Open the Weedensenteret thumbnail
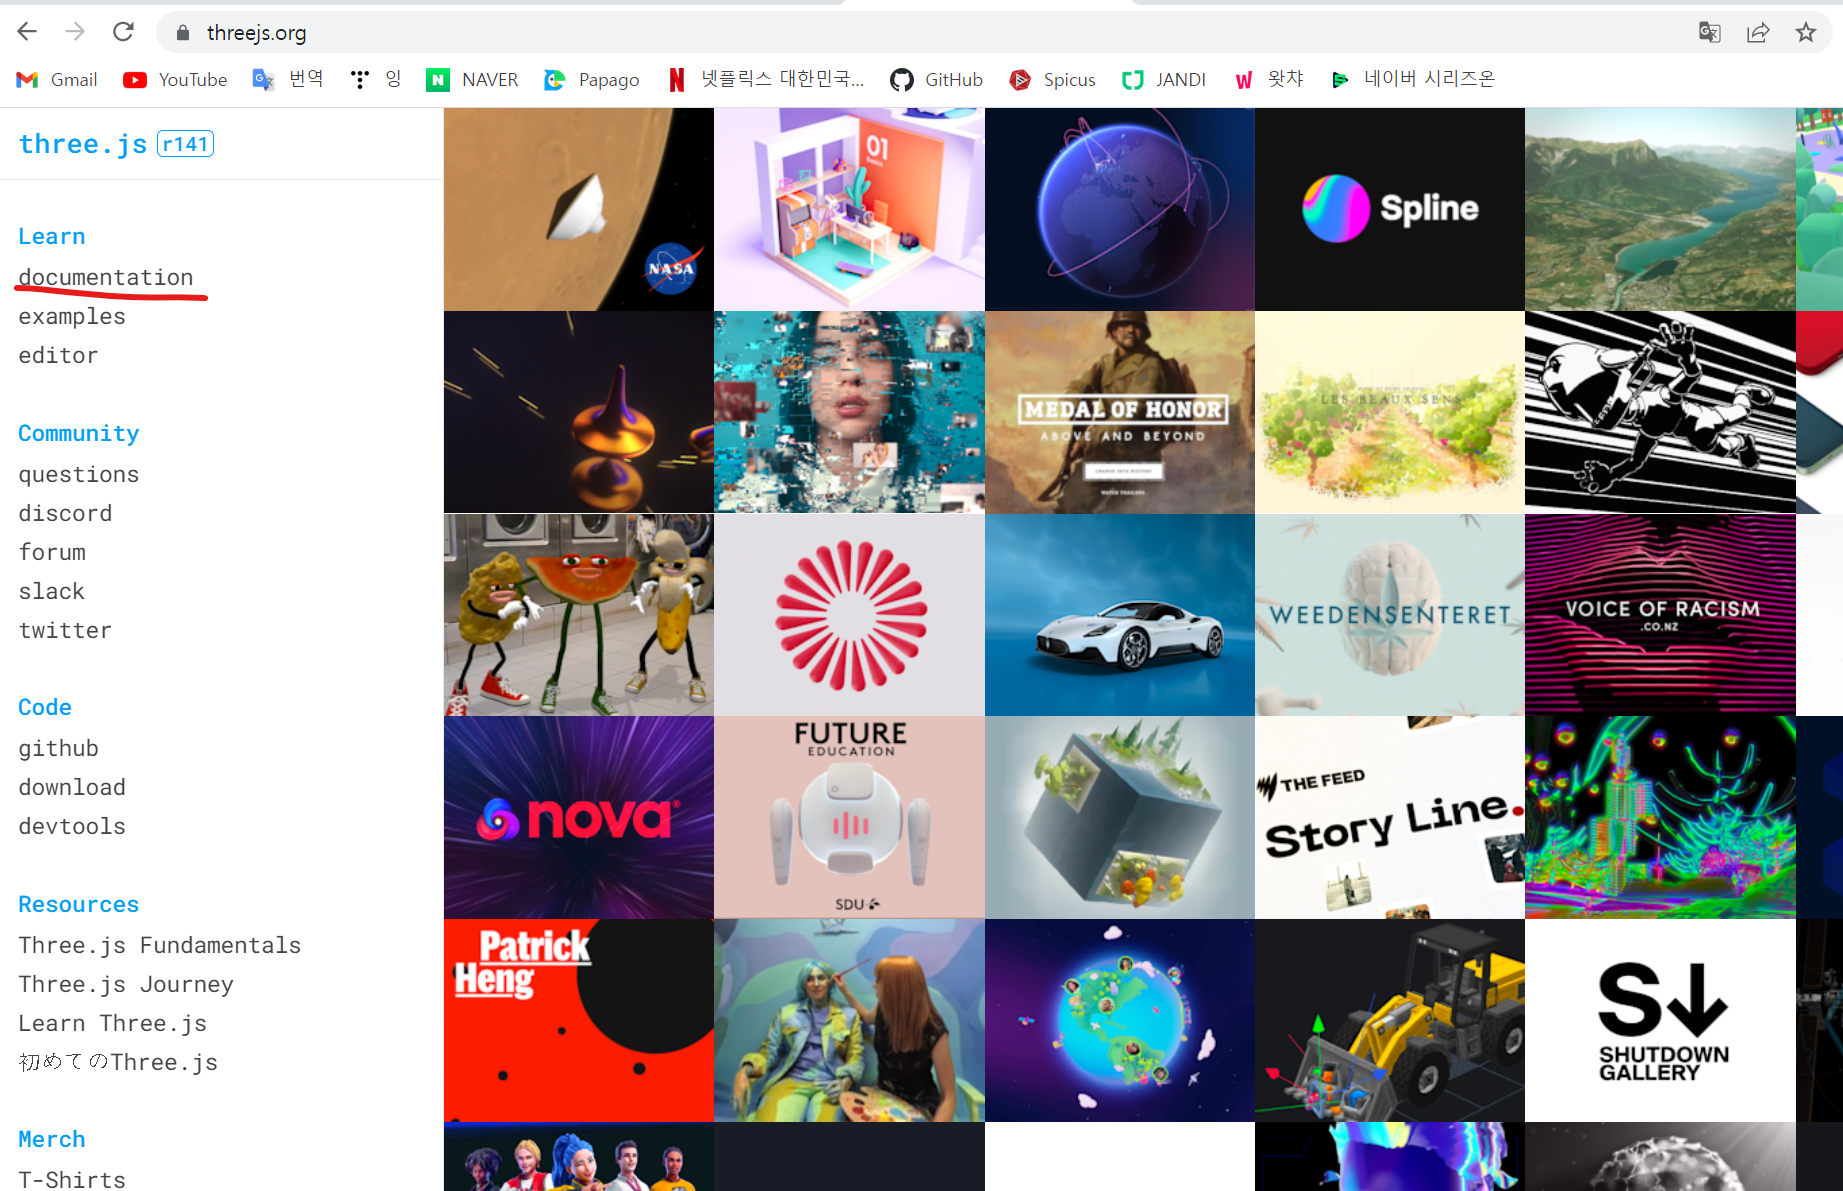The width and height of the screenshot is (1843, 1191). [1389, 615]
